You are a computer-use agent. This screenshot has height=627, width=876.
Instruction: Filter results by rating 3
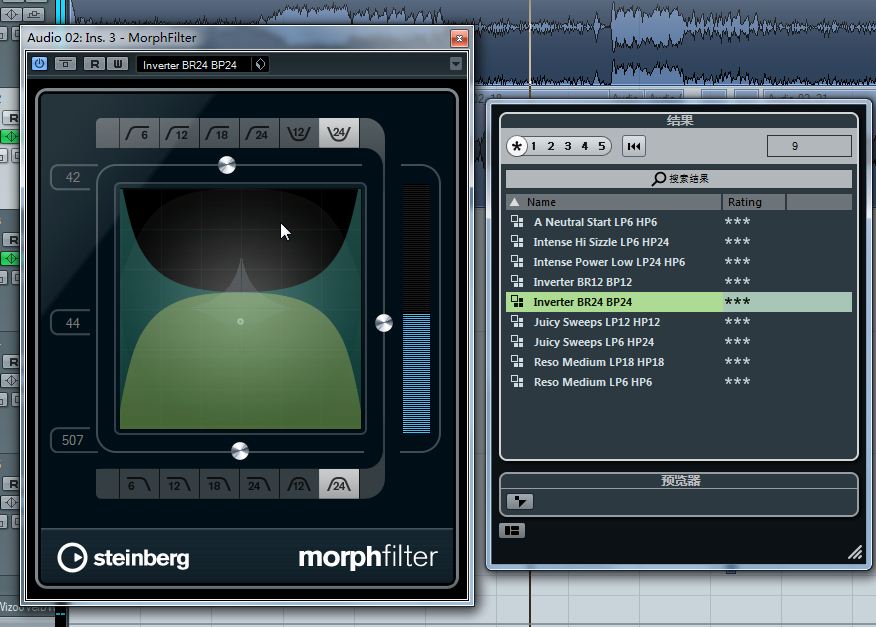point(568,146)
